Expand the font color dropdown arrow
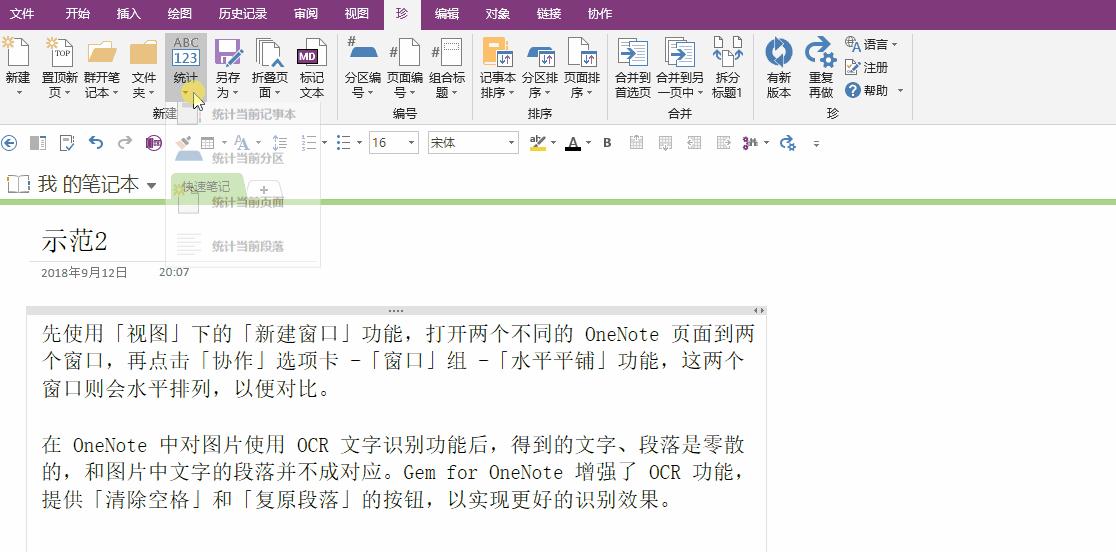The image size is (1116, 552). tap(588, 143)
